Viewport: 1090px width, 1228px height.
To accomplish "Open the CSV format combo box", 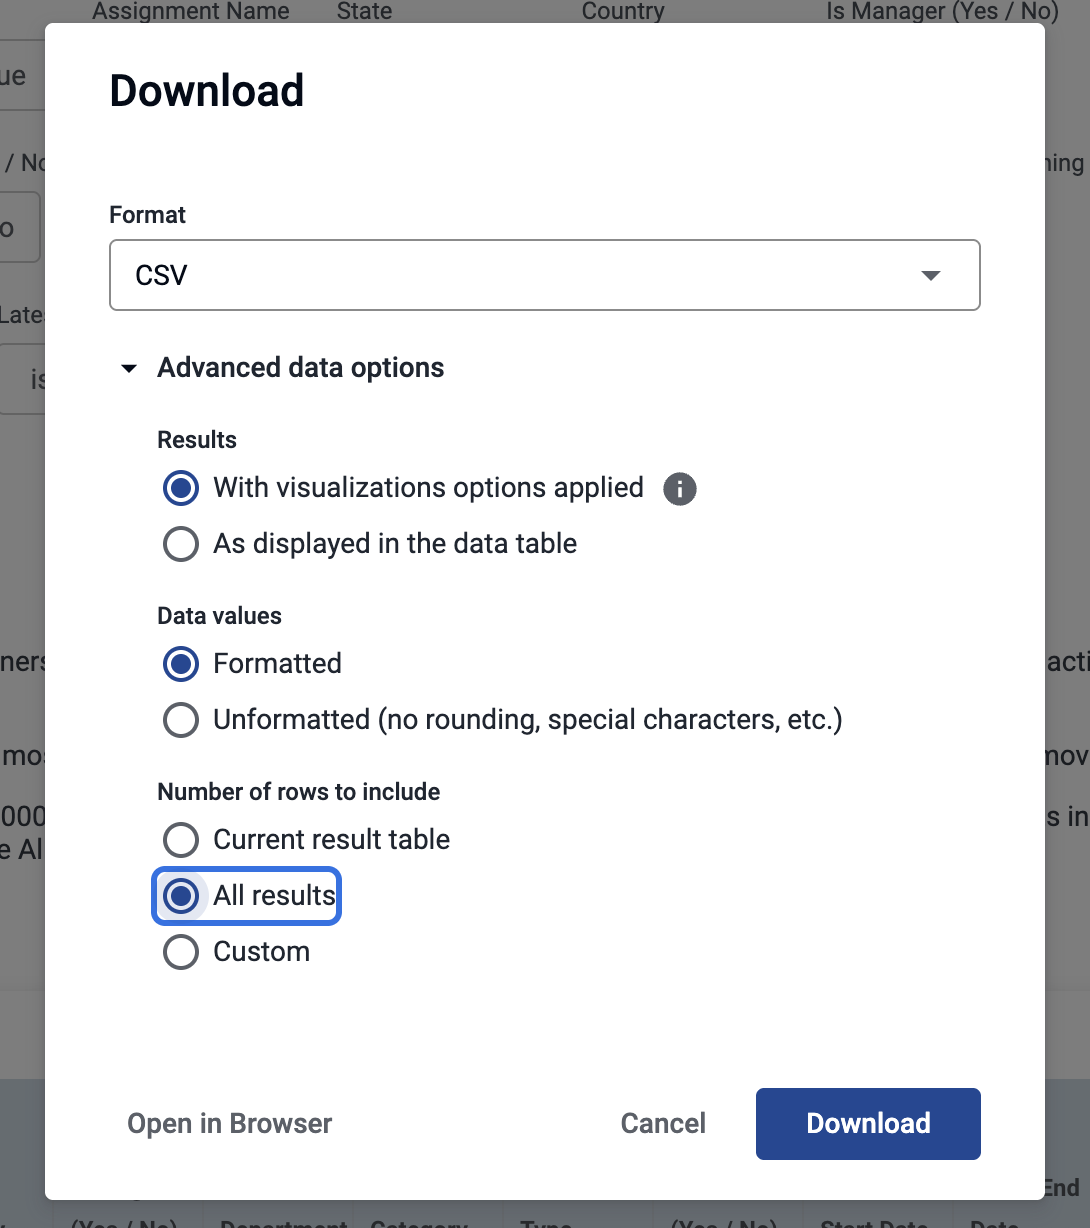I will (x=545, y=275).
